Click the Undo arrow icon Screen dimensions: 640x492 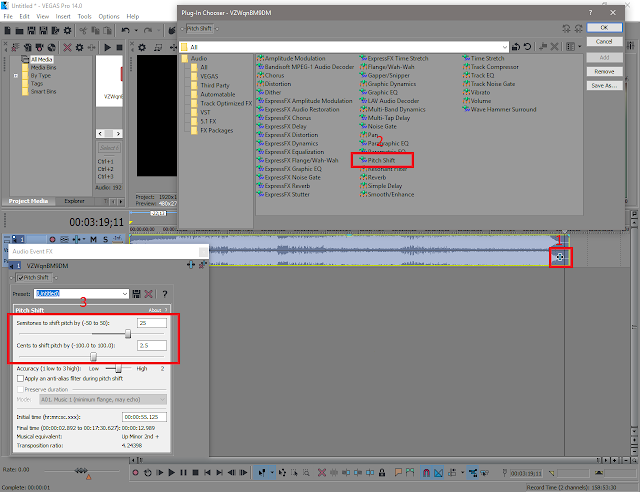125,31
